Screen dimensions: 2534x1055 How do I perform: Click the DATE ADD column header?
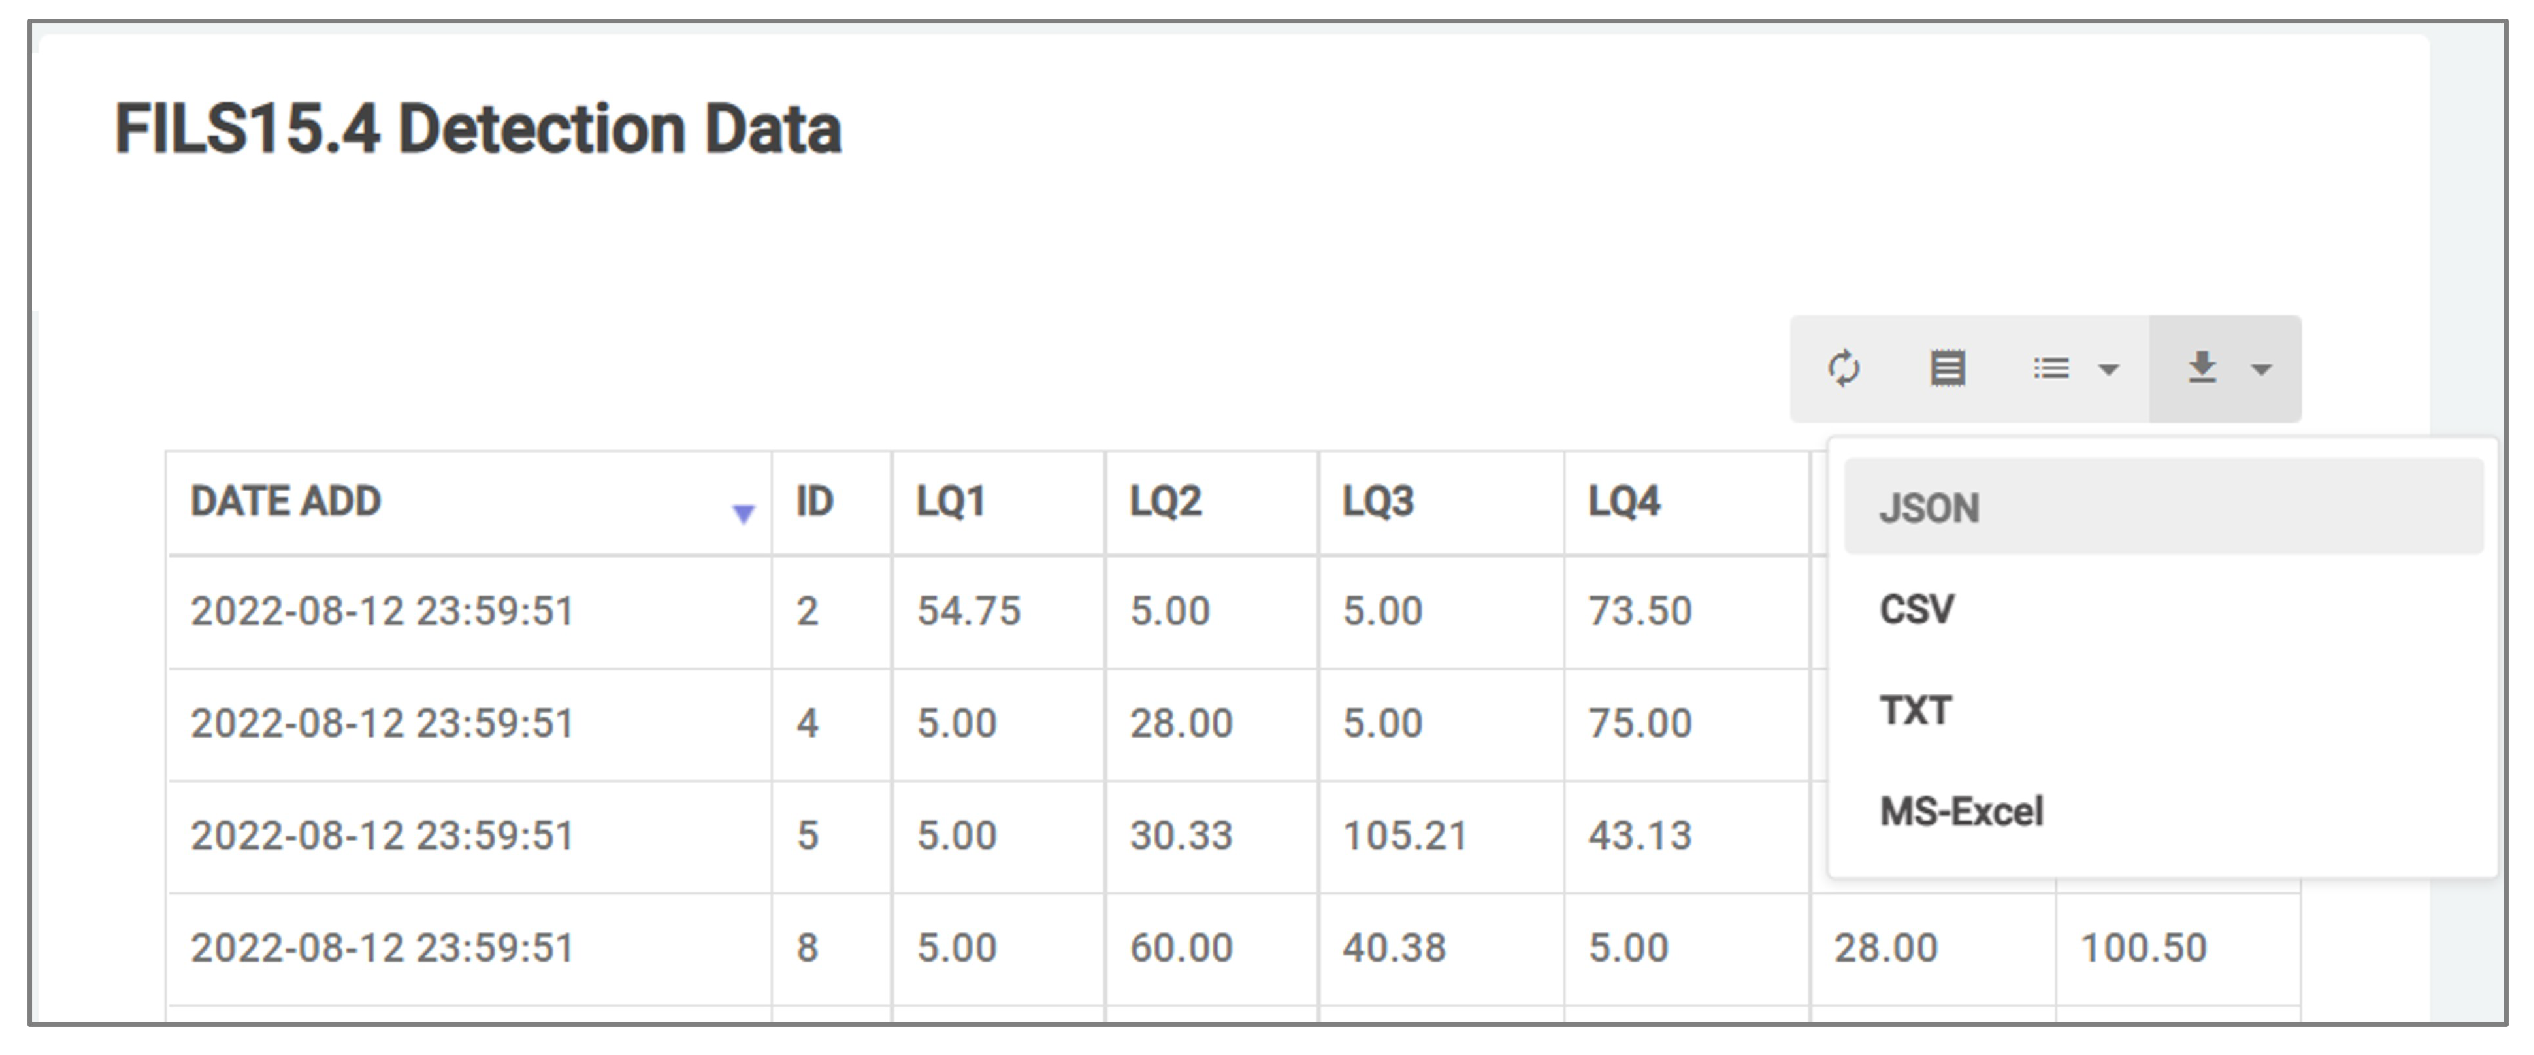coord(286,501)
